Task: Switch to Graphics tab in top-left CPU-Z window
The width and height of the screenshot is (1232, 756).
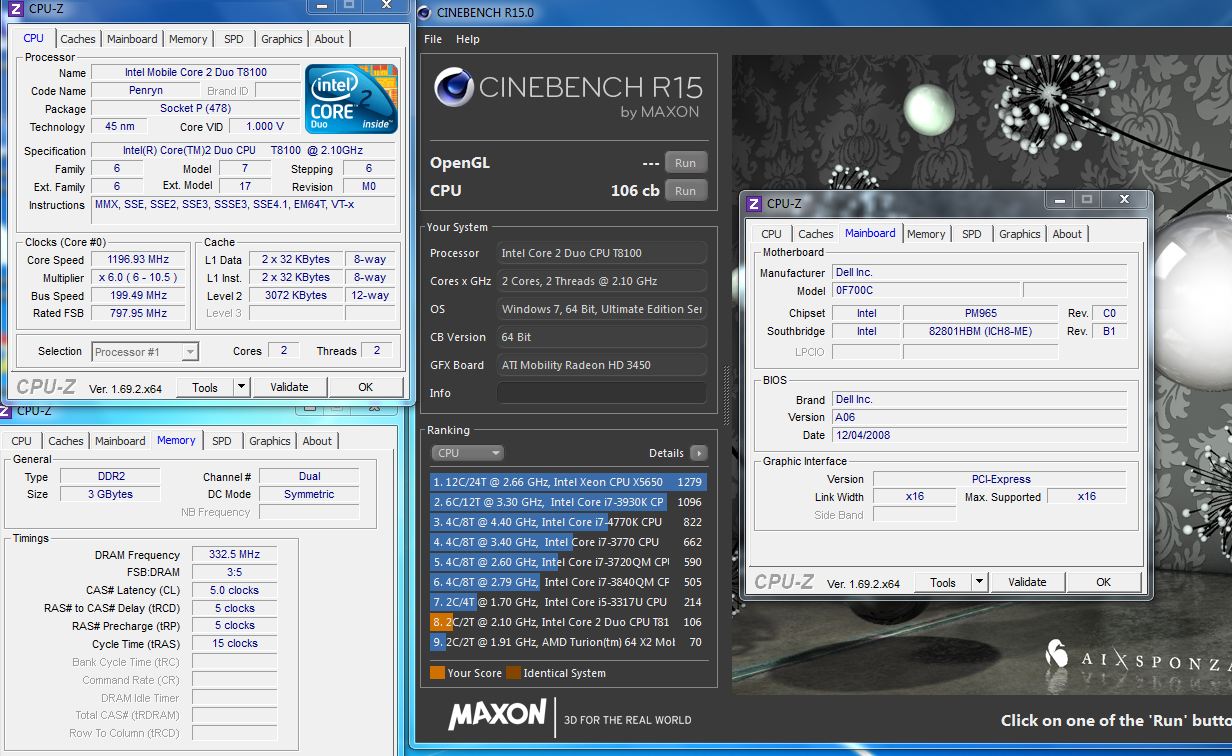Action: pos(281,39)
